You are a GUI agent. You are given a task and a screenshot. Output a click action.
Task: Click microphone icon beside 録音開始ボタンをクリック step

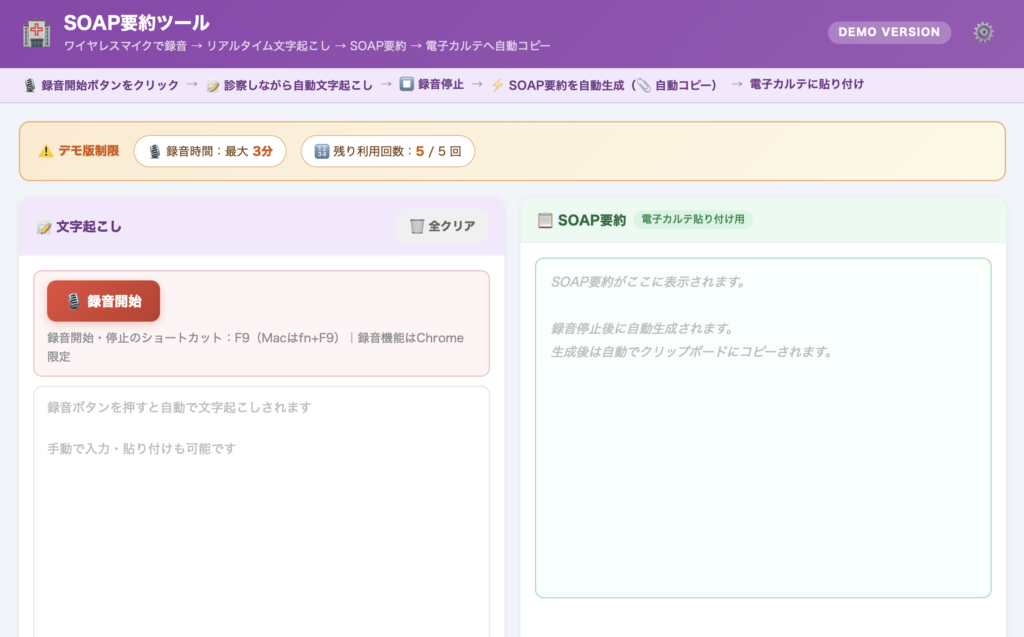coord(30,86)
